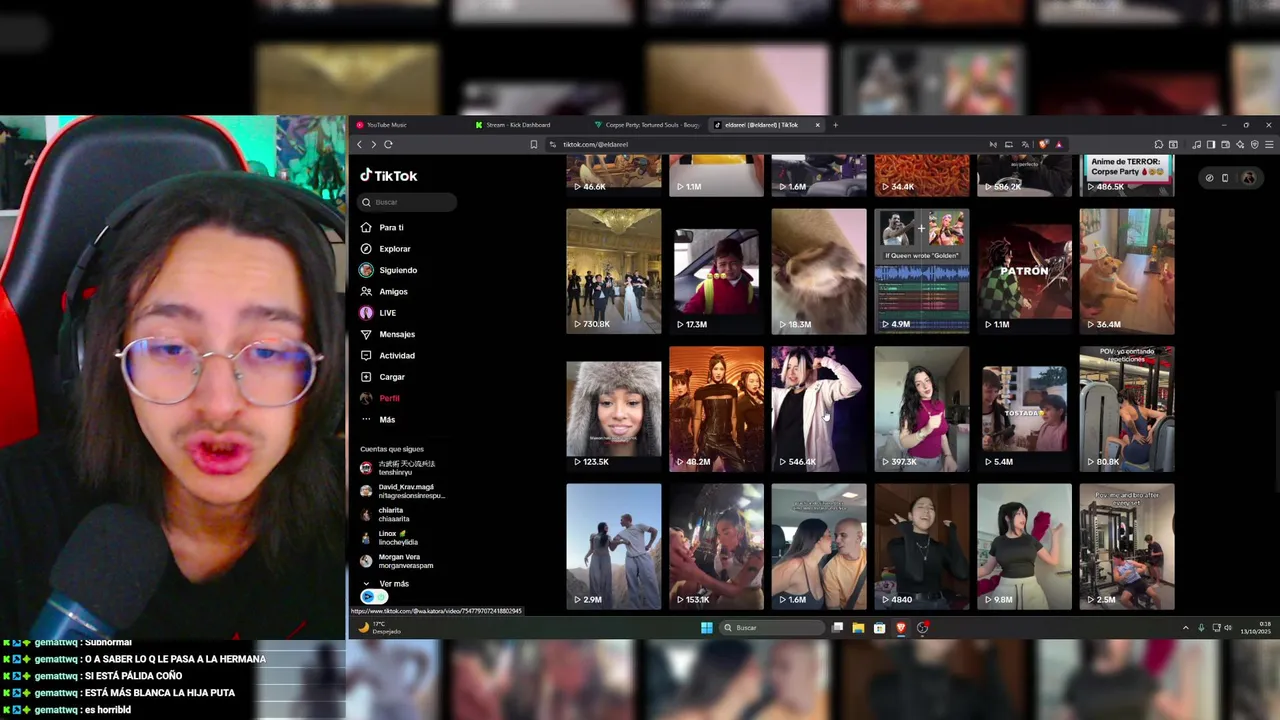Screen dimensions: 1280x720
Task: Open video with 17.3M views
Action: point(716,271)
